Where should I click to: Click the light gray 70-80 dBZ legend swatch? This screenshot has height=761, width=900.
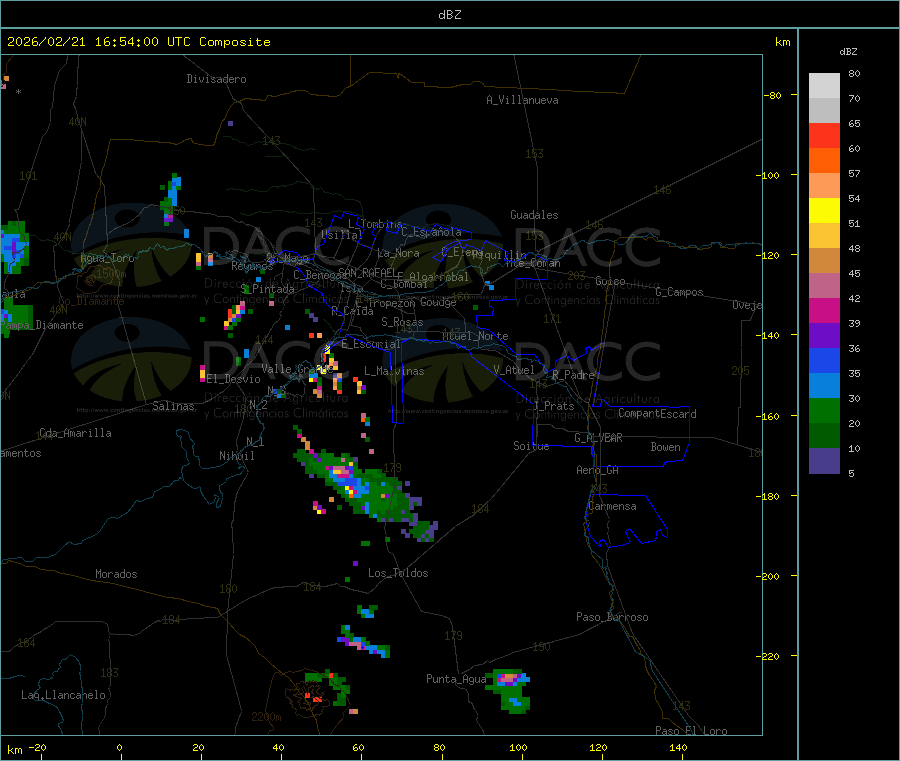824,86
